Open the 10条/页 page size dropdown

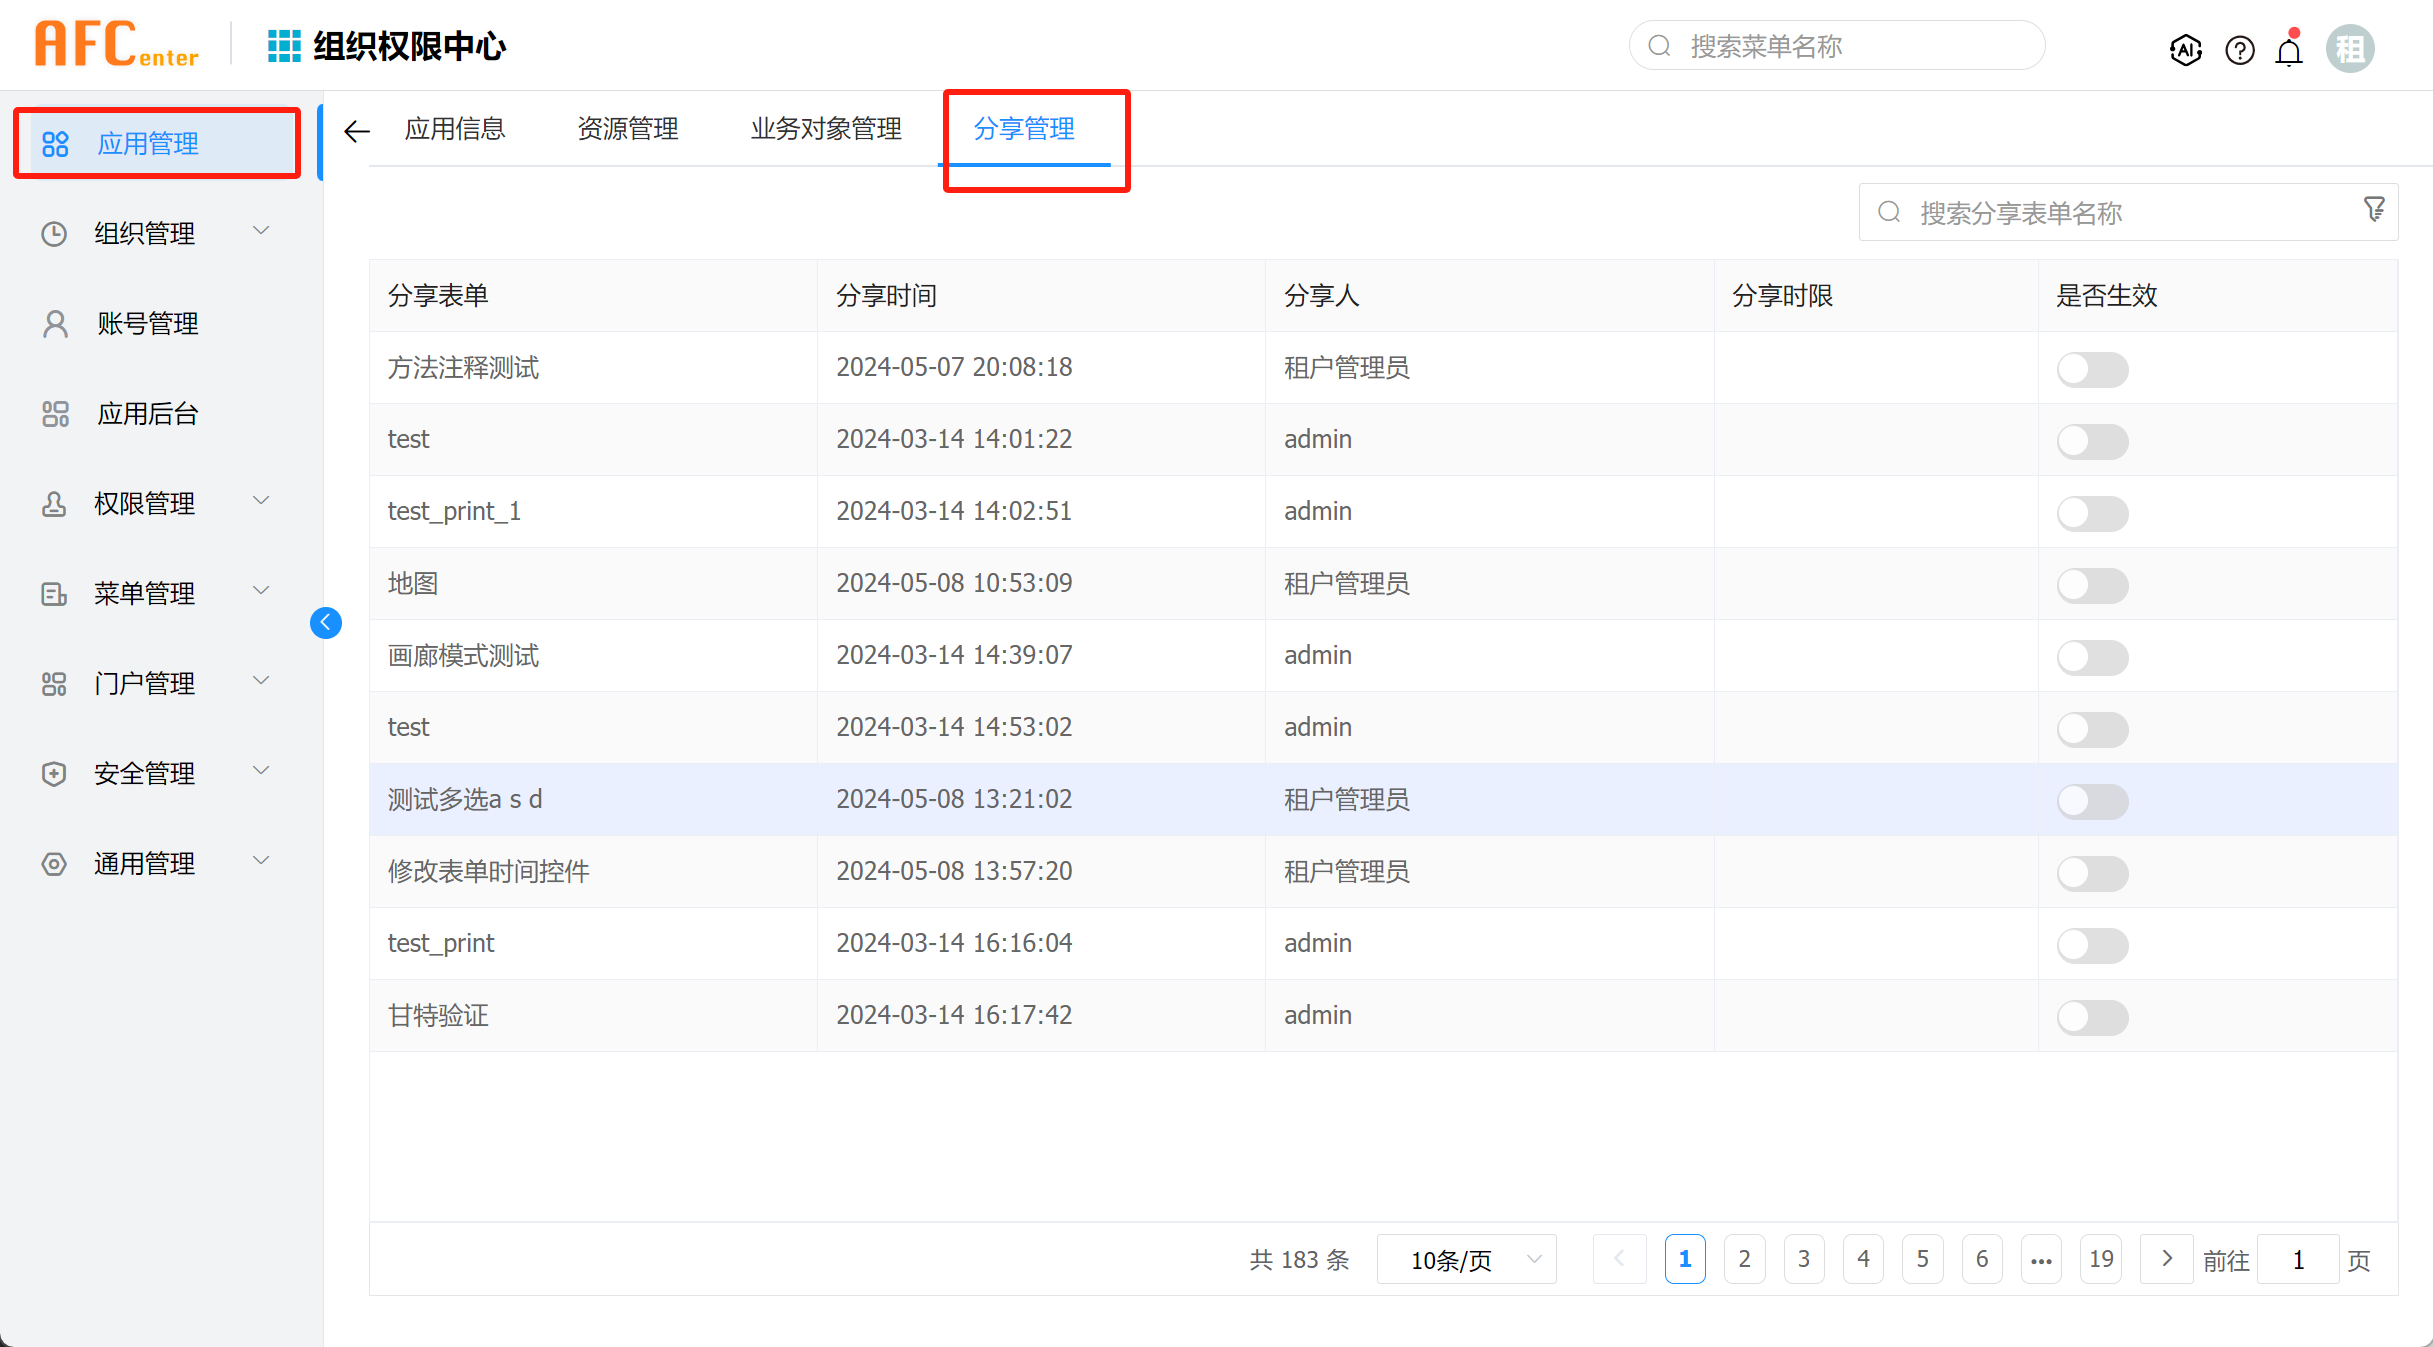pos(1466,1260)
